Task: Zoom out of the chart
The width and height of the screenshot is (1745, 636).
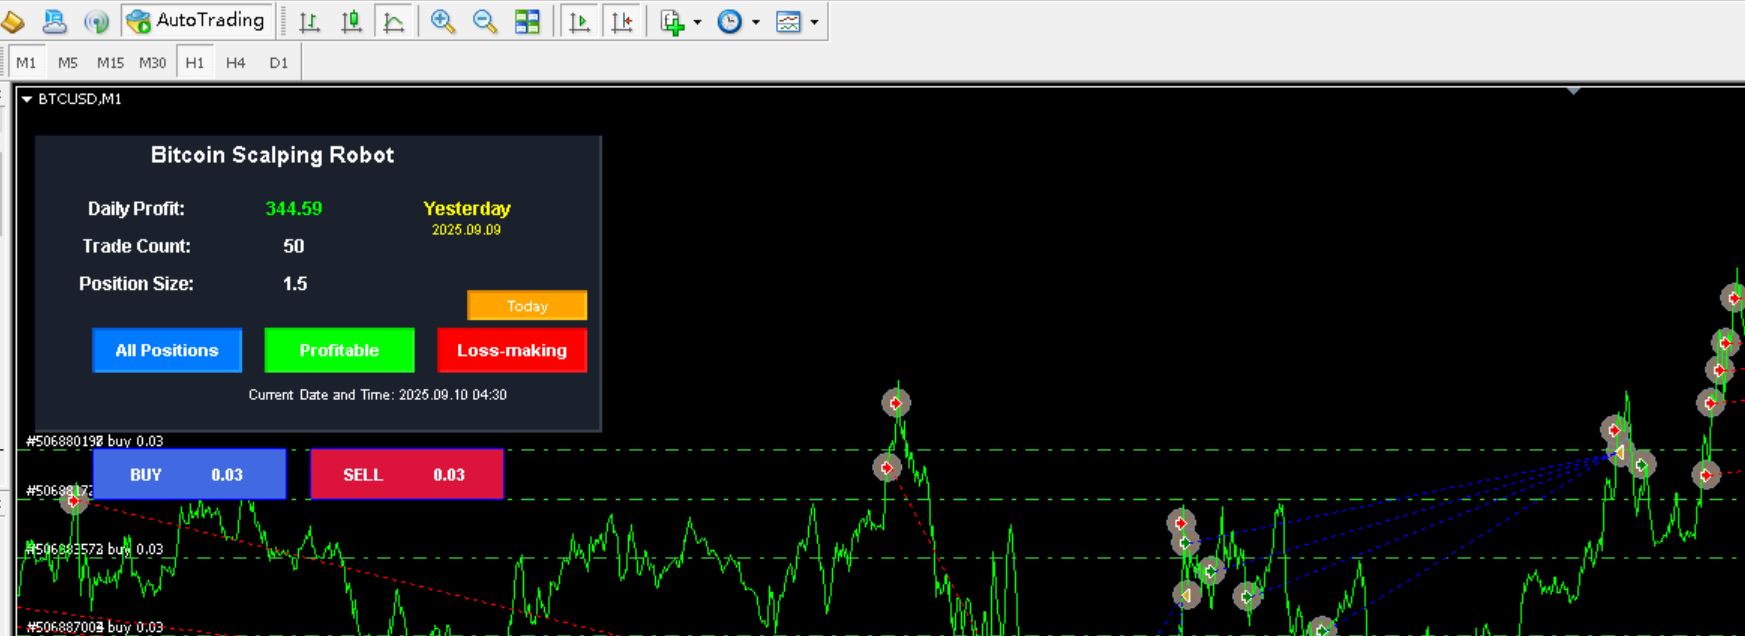Action: pyautogui.click(x=485, y=21)
